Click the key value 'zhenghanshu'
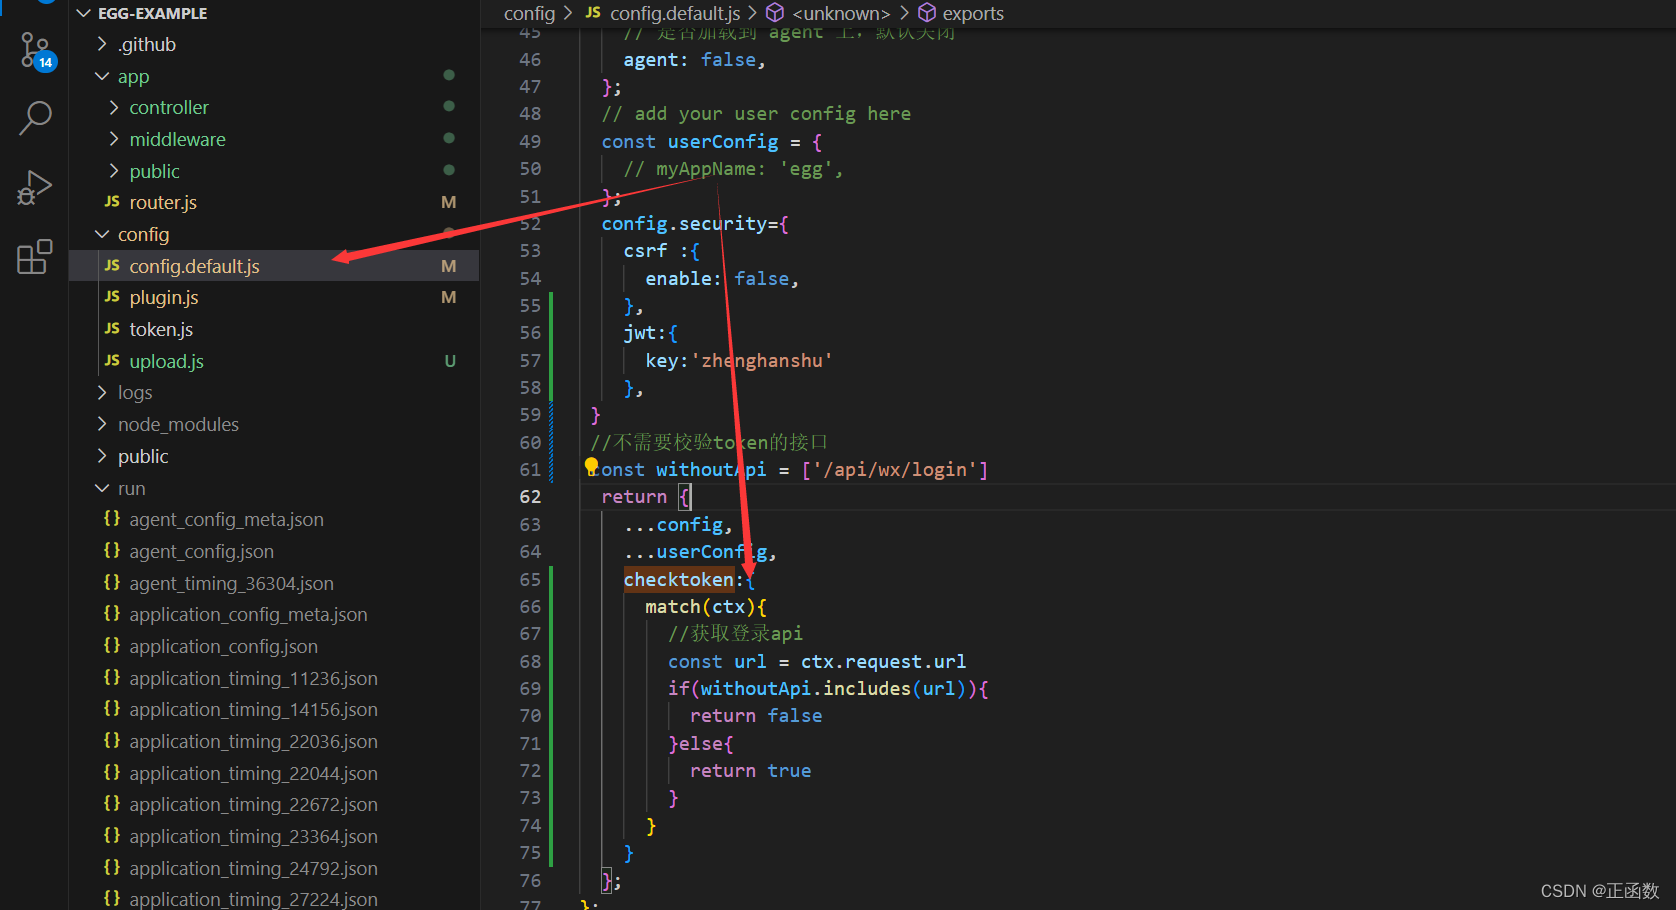Screen dimensions: 1676x910 coord(762,360)
